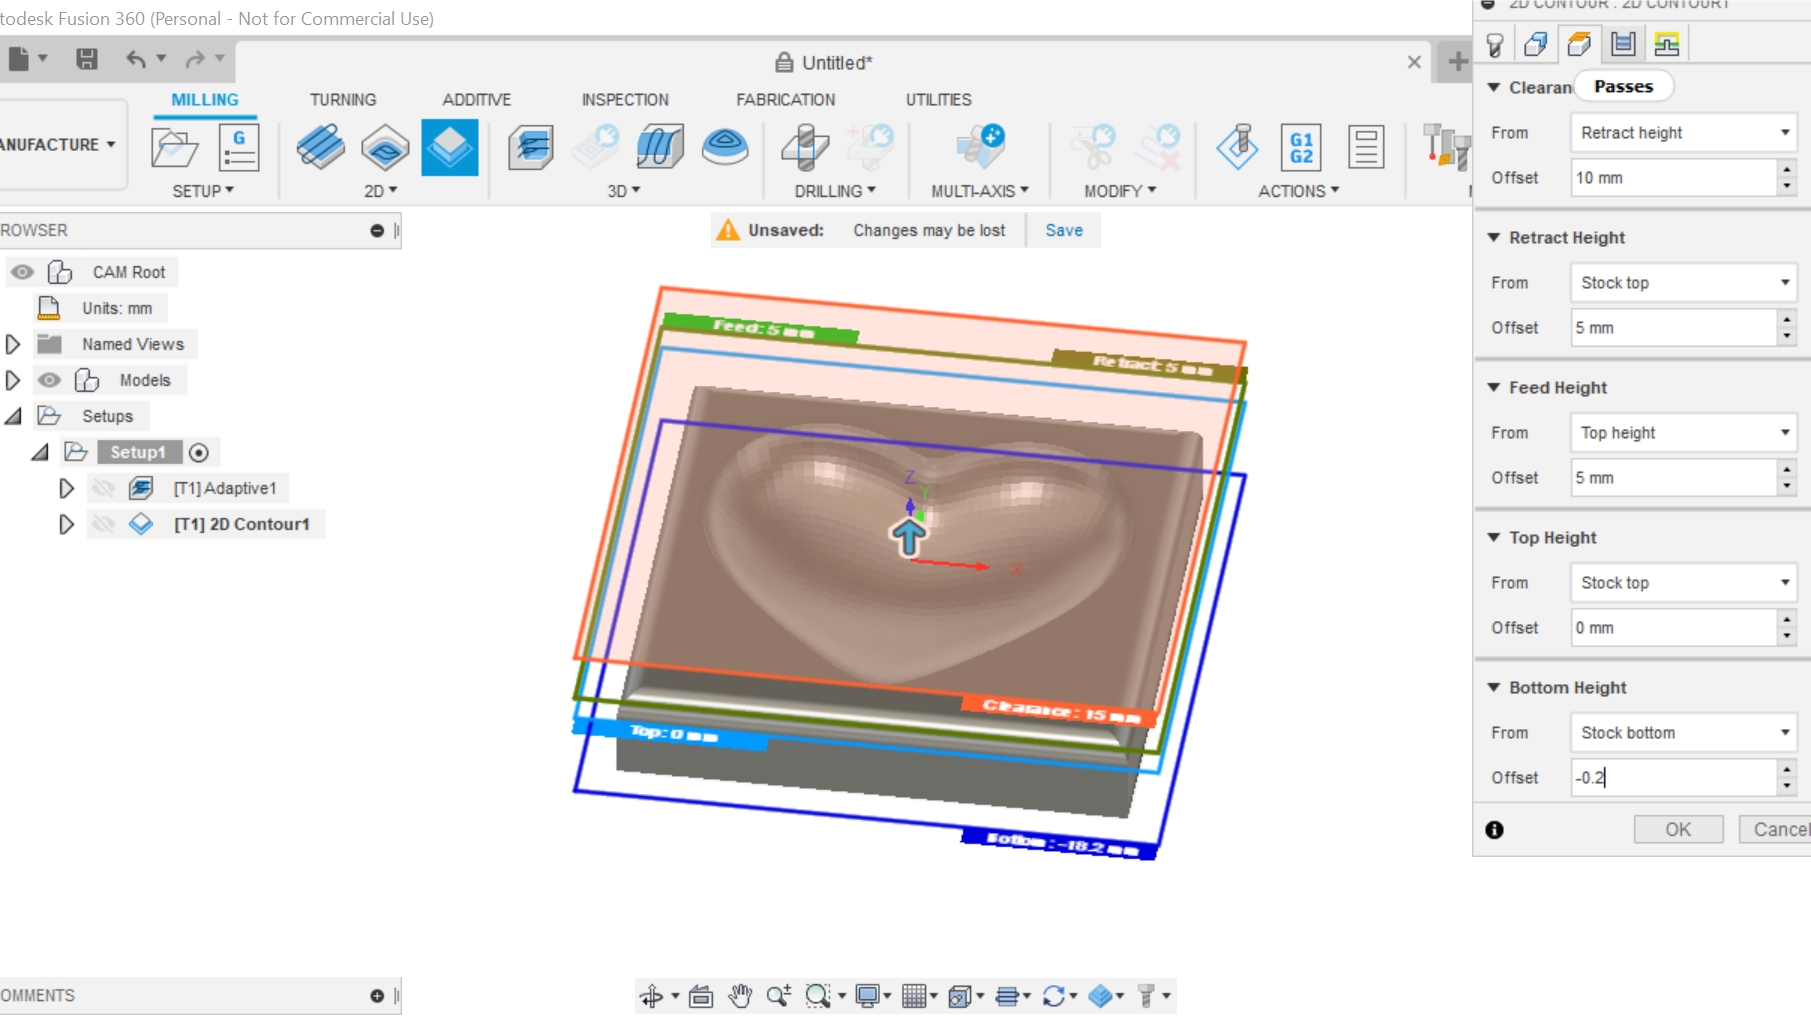The height and width of the screenshot is (1018, 1811).
Task: Switch to the TURNING ribbon tab
Action: (342, 99)
